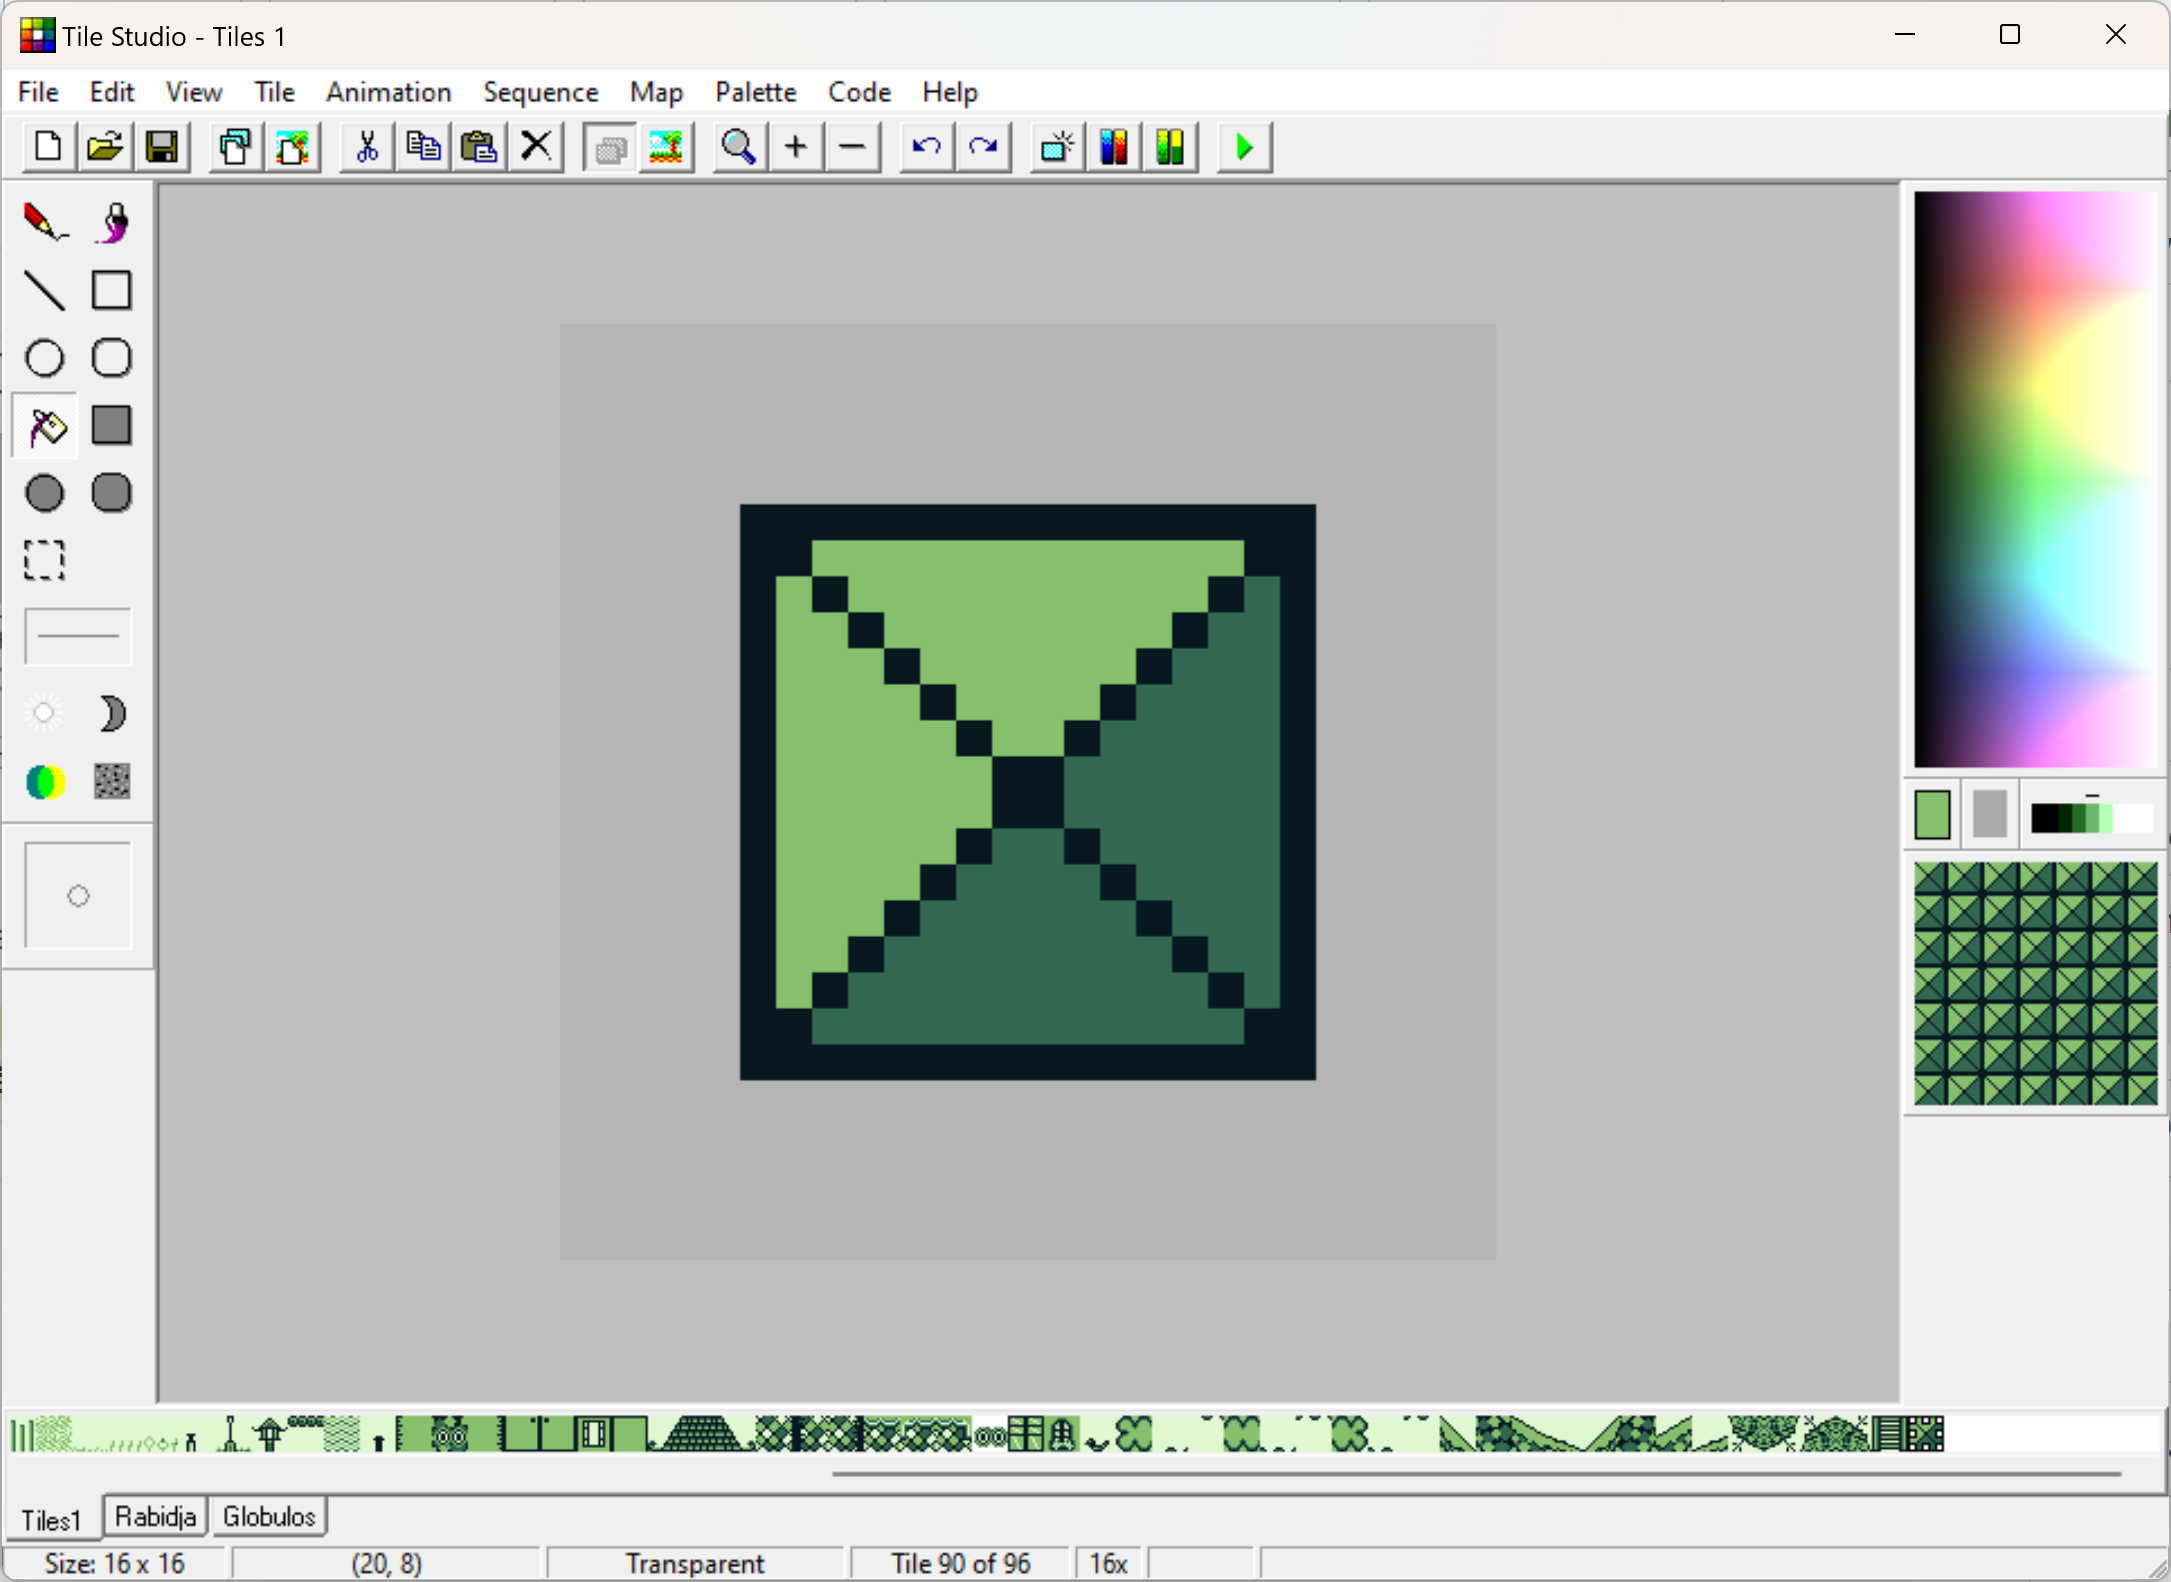Switch to the Globulos tab

point(268,1516)
